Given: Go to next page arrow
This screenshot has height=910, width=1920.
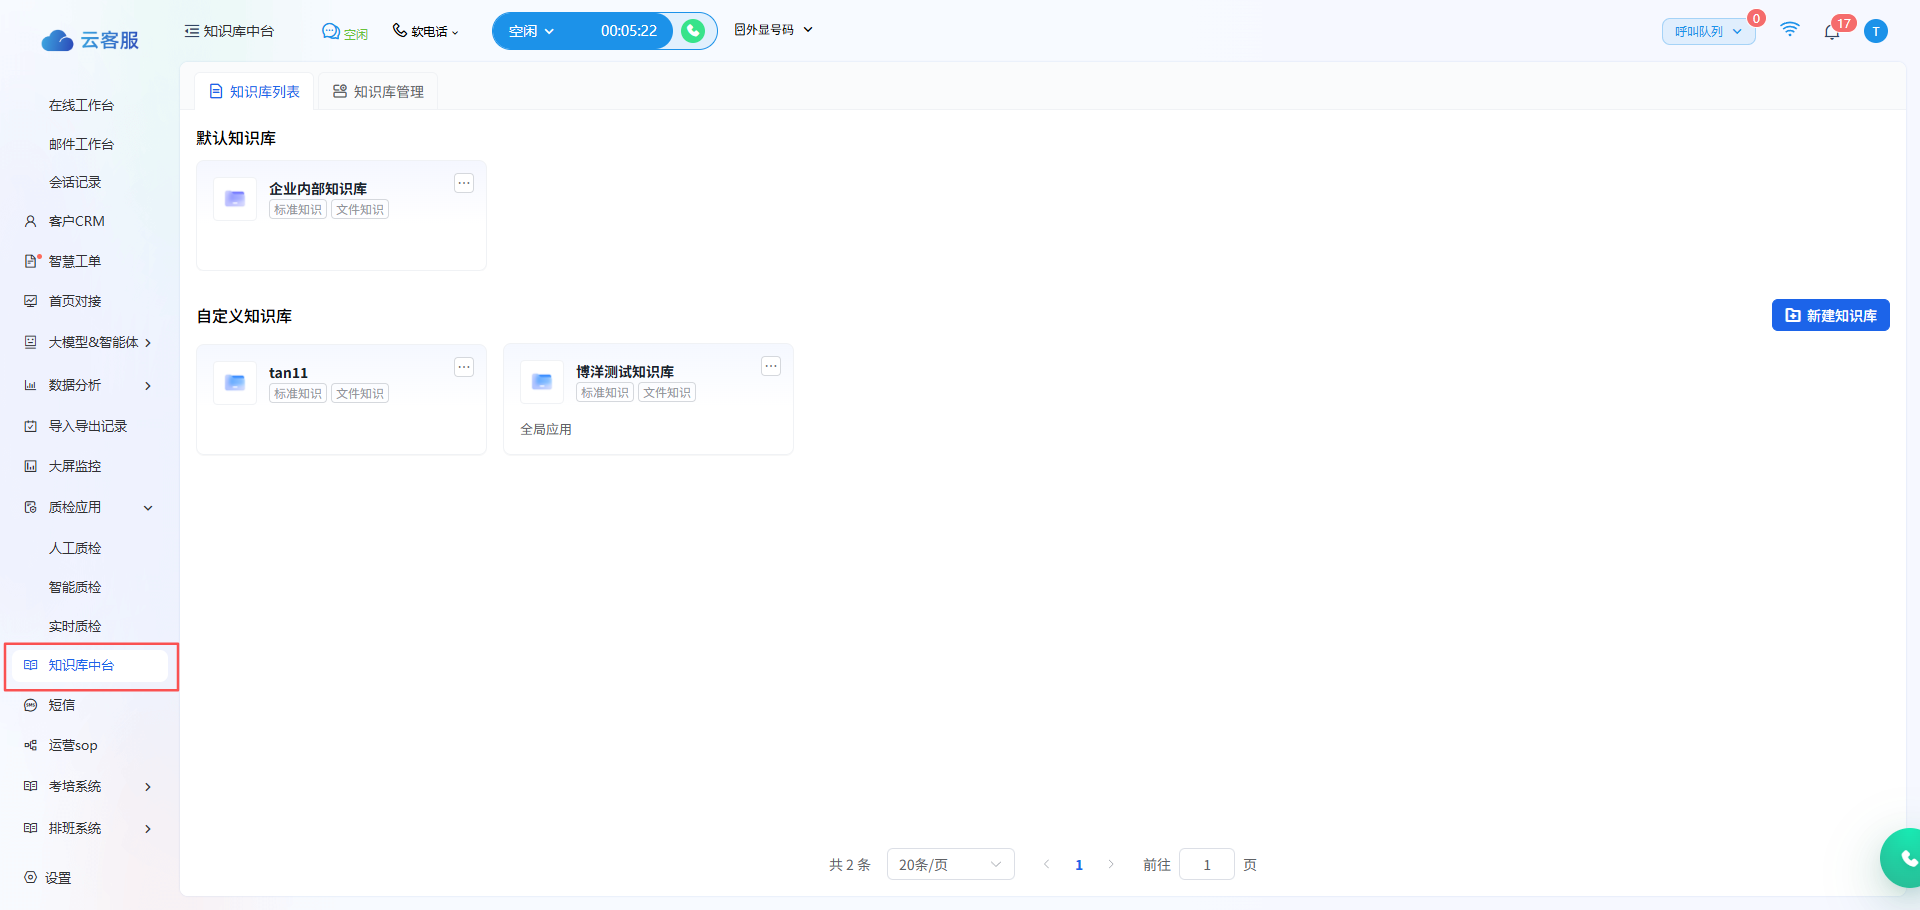Looking at the screenshot, I should click(x=1111, y=864).
